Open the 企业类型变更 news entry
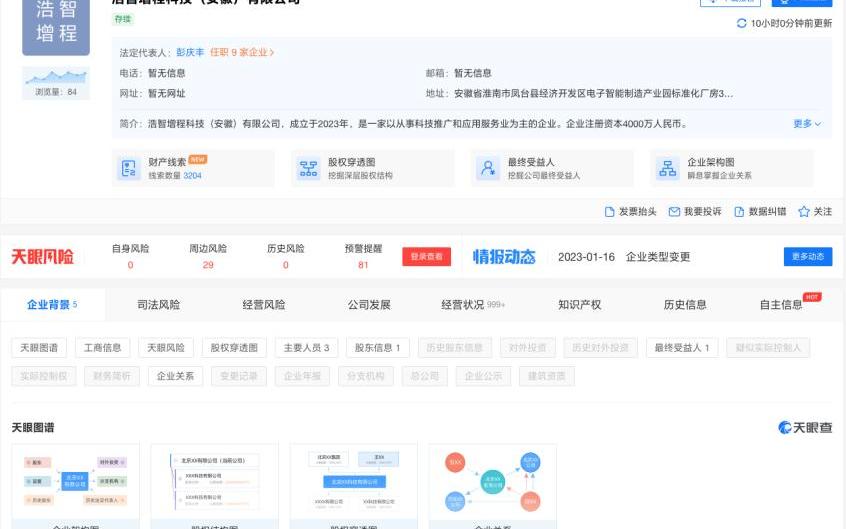 [658, 257]
